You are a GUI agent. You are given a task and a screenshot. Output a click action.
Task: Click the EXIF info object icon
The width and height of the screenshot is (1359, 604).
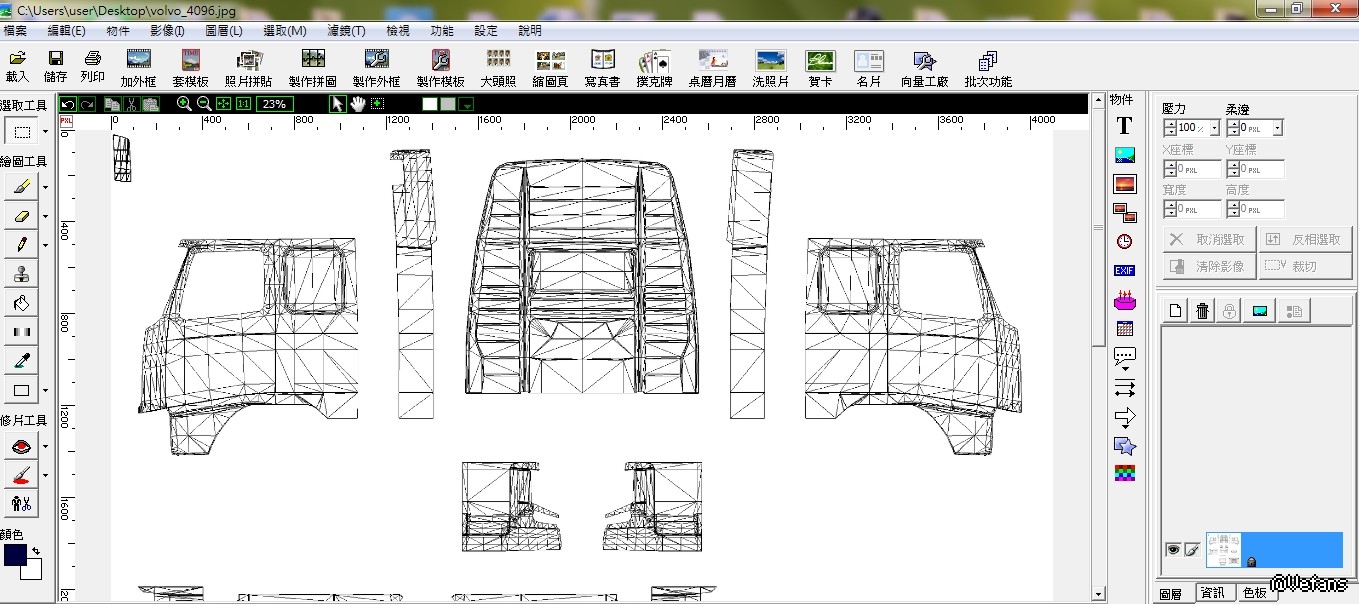[1124, 270]
